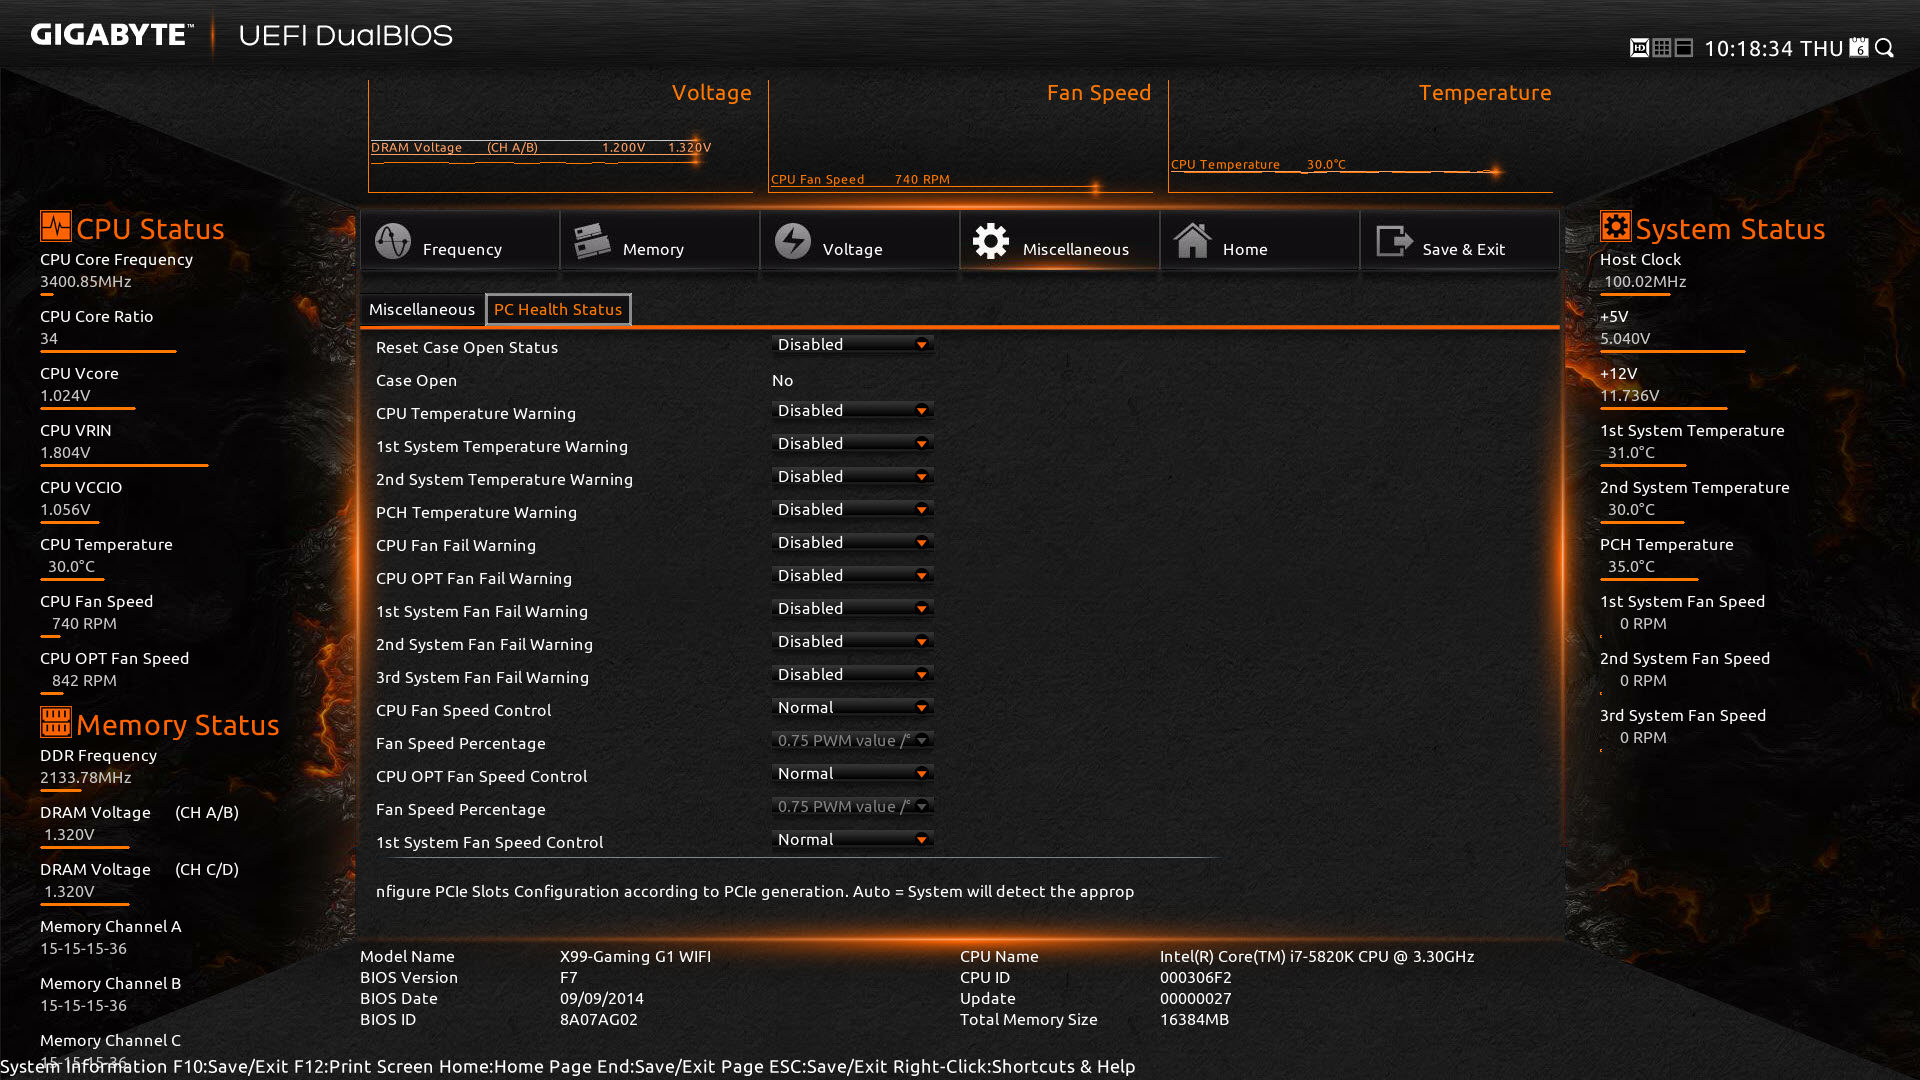The height and width of the screenshot is (1080, 1920).
Task: Click CPU Vcore value 1.024V
Action: (66, 396)
